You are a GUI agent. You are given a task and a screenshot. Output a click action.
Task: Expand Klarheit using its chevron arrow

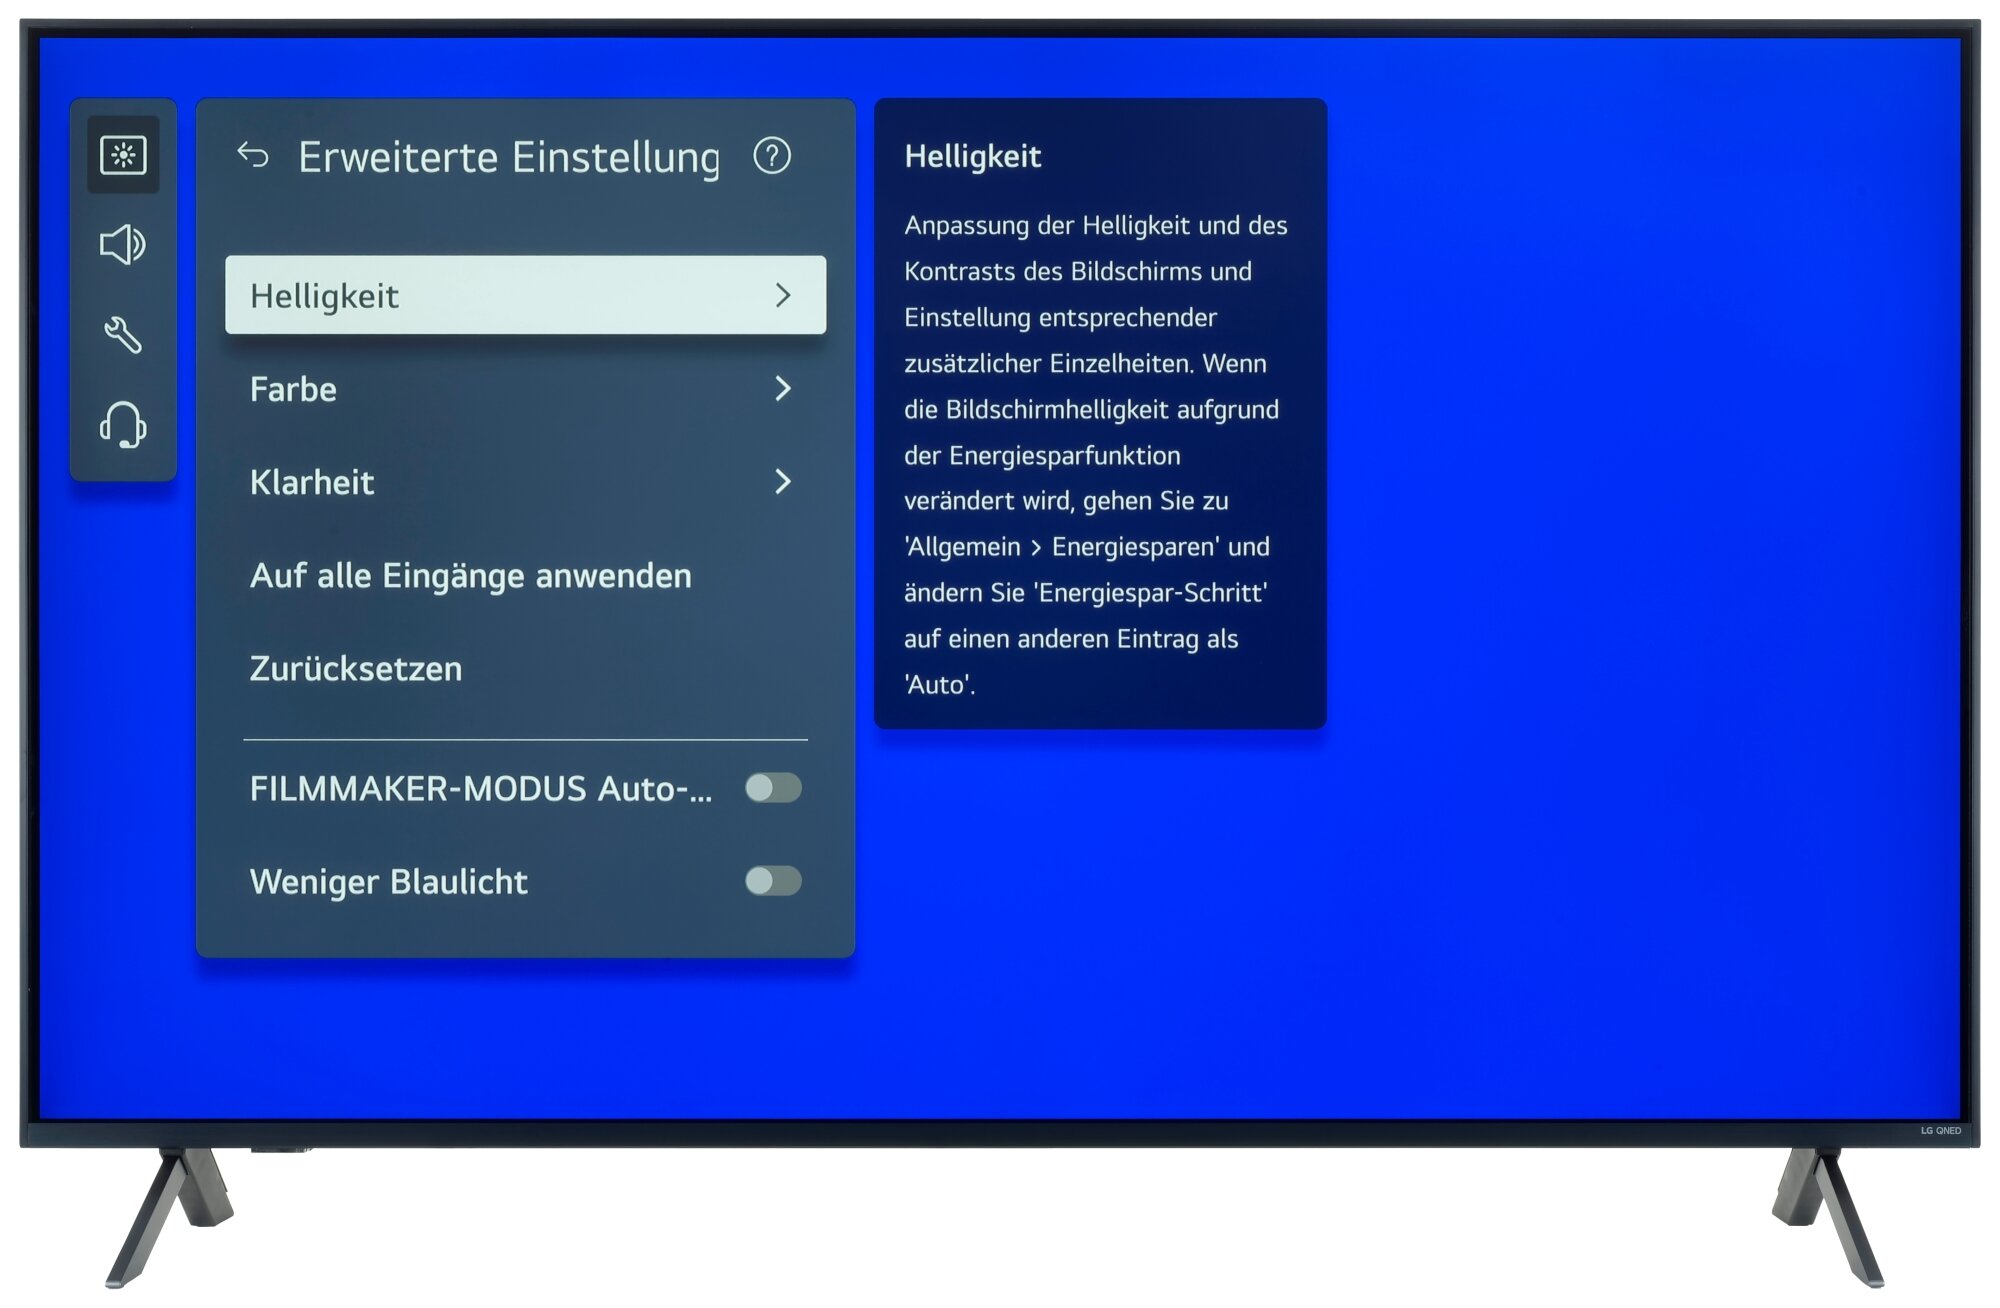click(783, 482)
